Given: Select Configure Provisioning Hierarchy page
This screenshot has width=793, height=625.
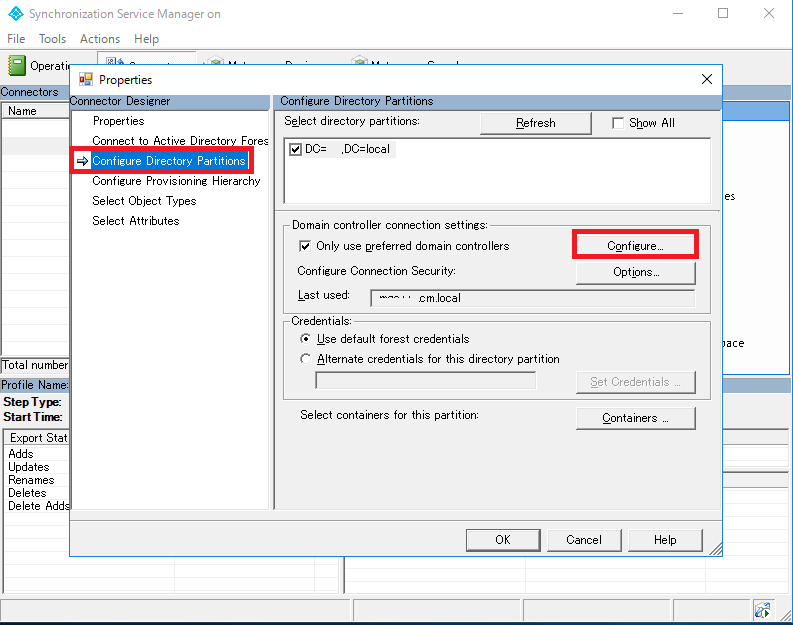Looking at the screenshot, I should click(176, 181).
